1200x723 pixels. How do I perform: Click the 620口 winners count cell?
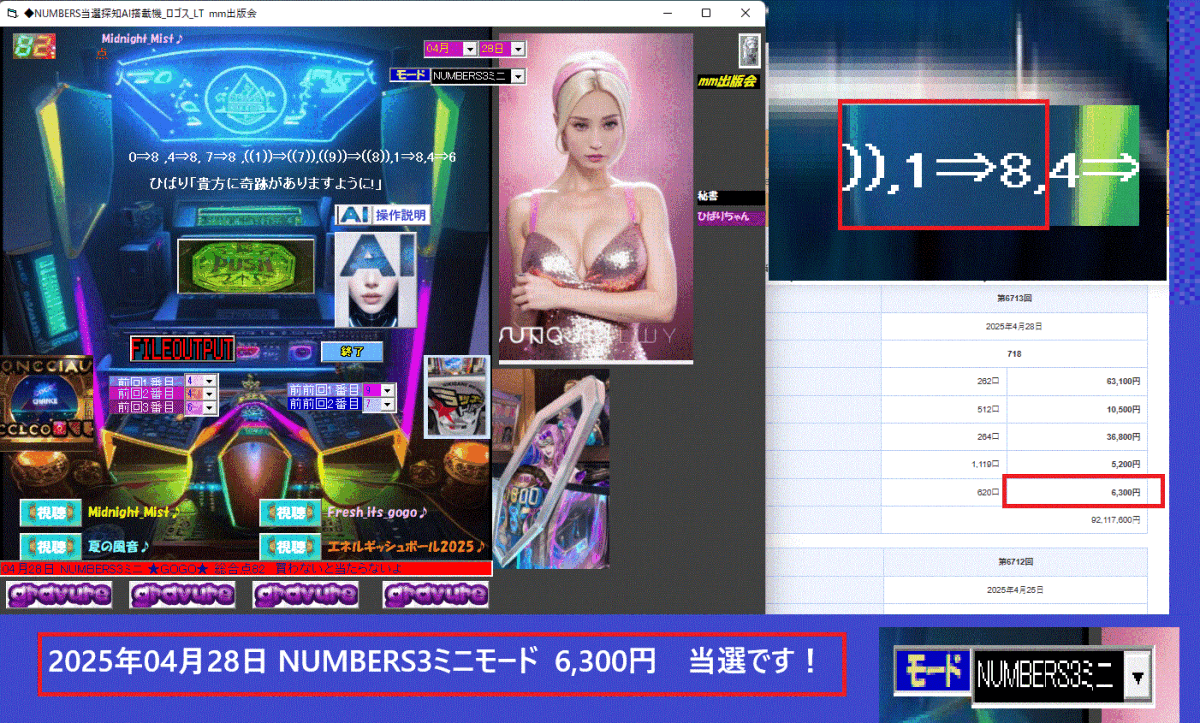(x=944, y=492)
